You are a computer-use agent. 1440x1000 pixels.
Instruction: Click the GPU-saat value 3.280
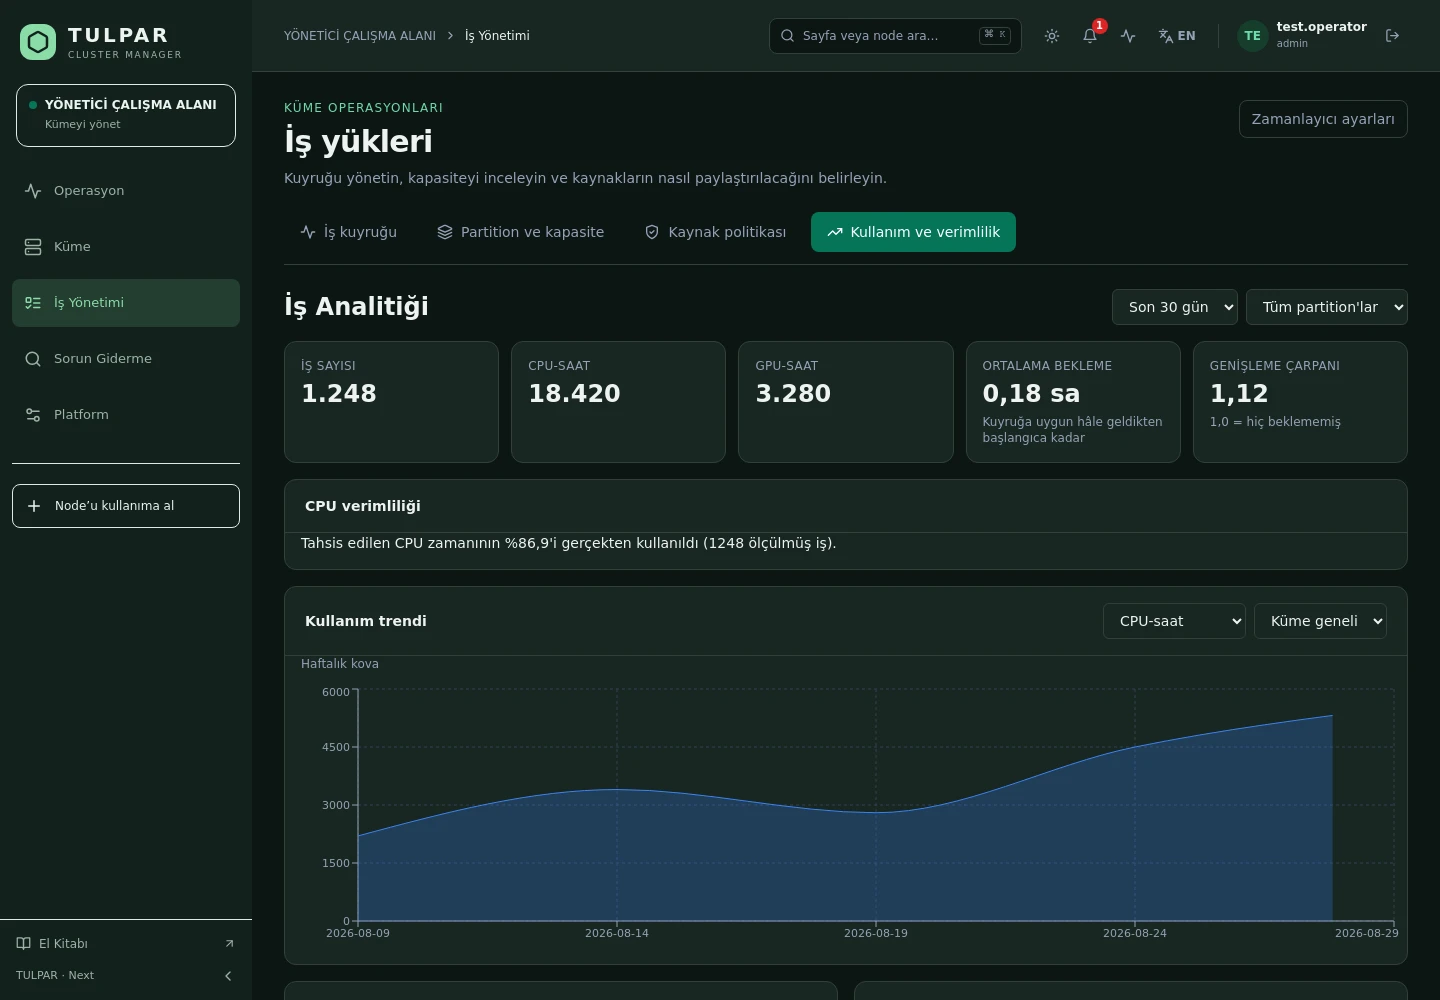[793, 394]
